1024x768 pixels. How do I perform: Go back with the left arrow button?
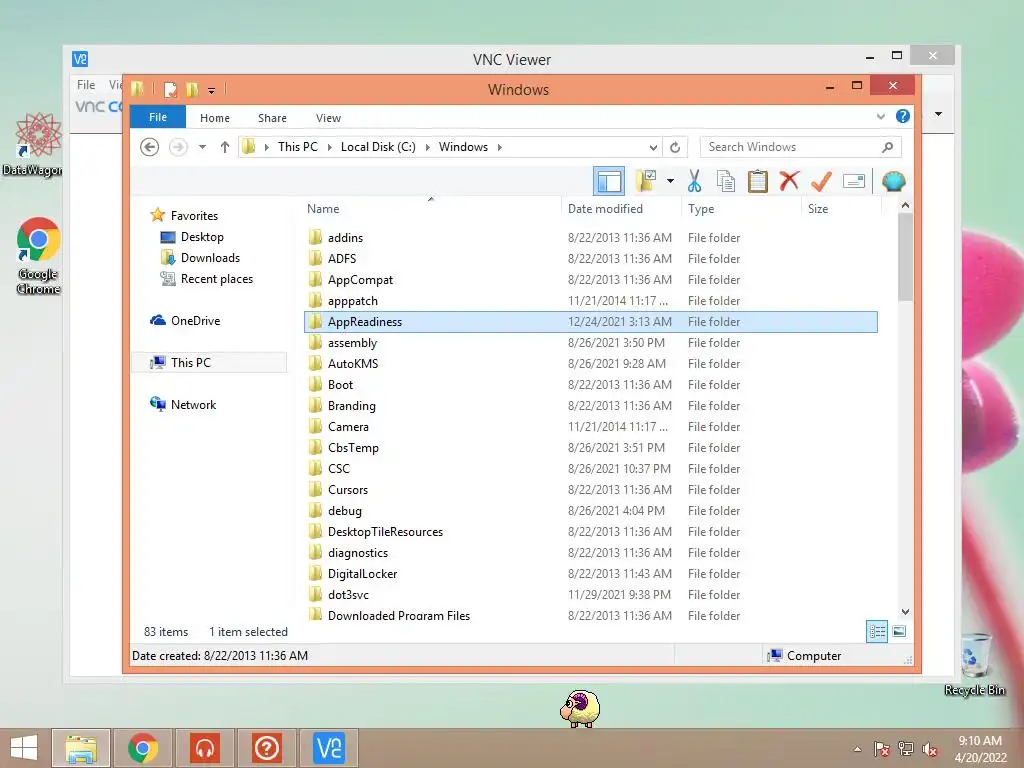click(150, 147)
